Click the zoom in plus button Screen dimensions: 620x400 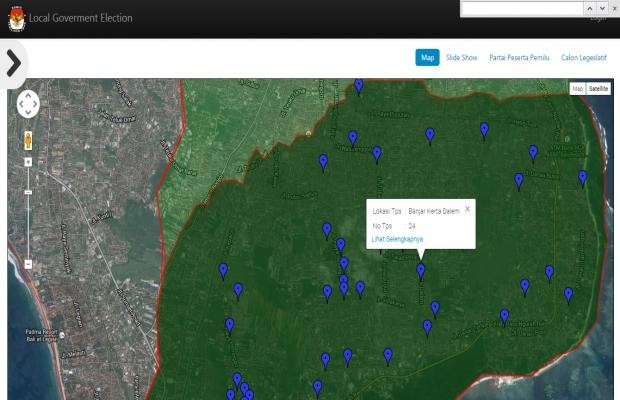[x=28, y=161]
